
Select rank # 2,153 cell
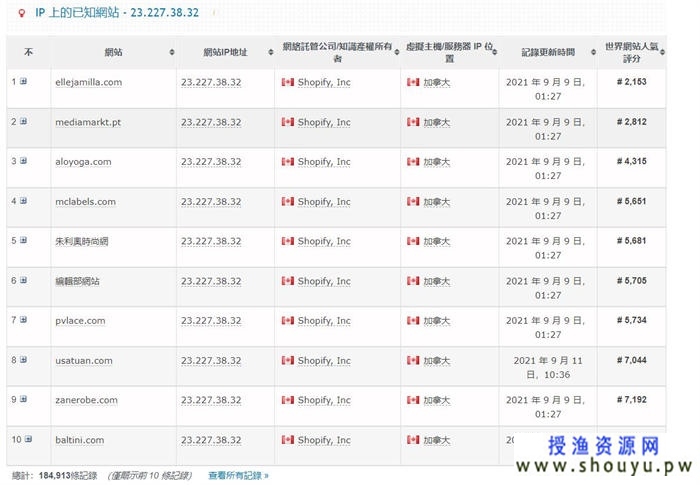(631, 82)
